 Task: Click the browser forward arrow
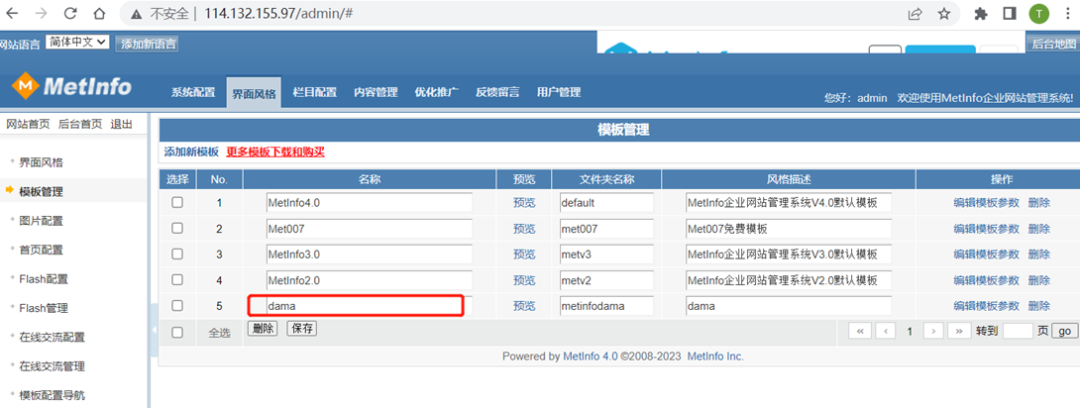click(x=41, y=13)
